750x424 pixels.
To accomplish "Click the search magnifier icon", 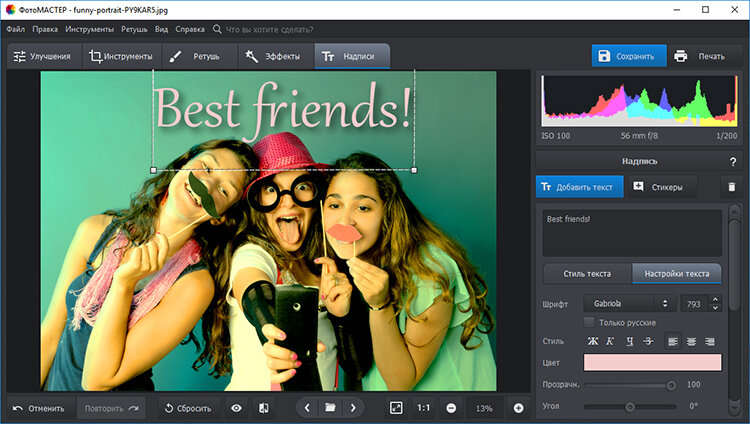I will pyautogui.click(x=217, y=29).
